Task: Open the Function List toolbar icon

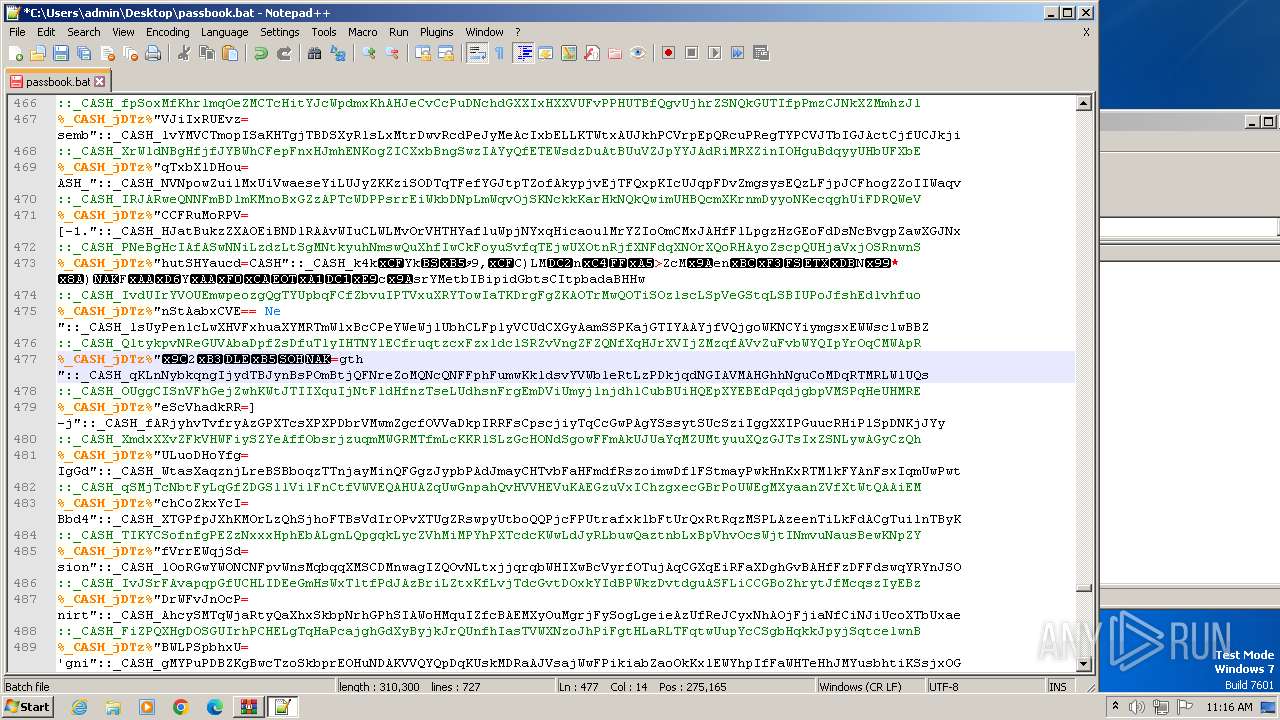Action: 592,53
